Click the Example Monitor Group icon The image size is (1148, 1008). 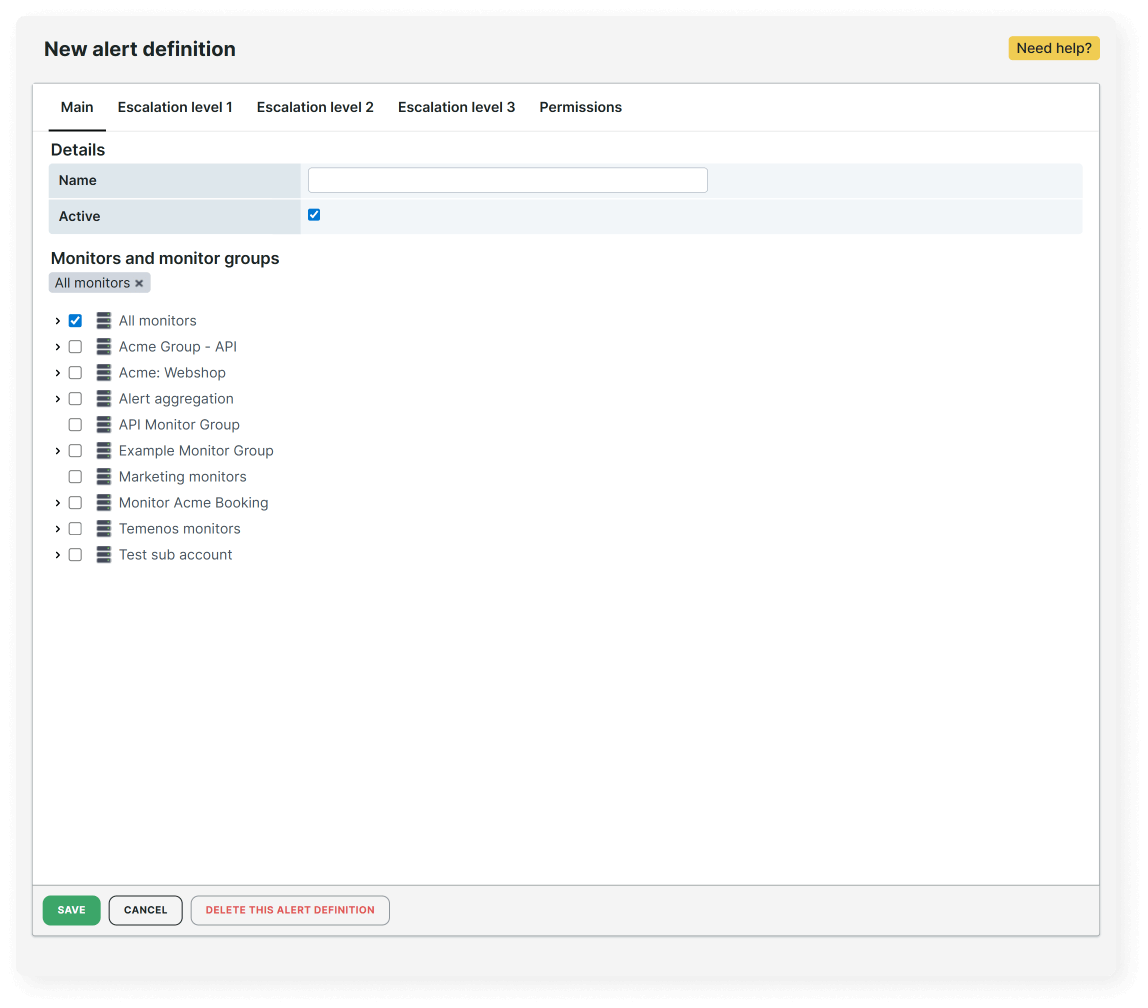(x=104, y=450)
